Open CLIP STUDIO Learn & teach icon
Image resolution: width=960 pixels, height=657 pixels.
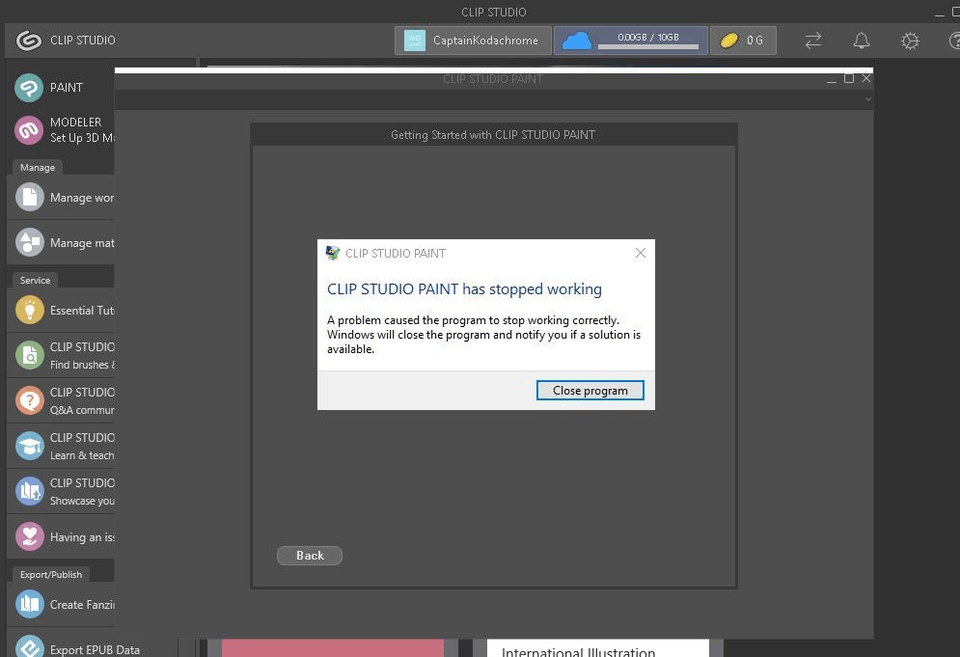tap(29, 446)
